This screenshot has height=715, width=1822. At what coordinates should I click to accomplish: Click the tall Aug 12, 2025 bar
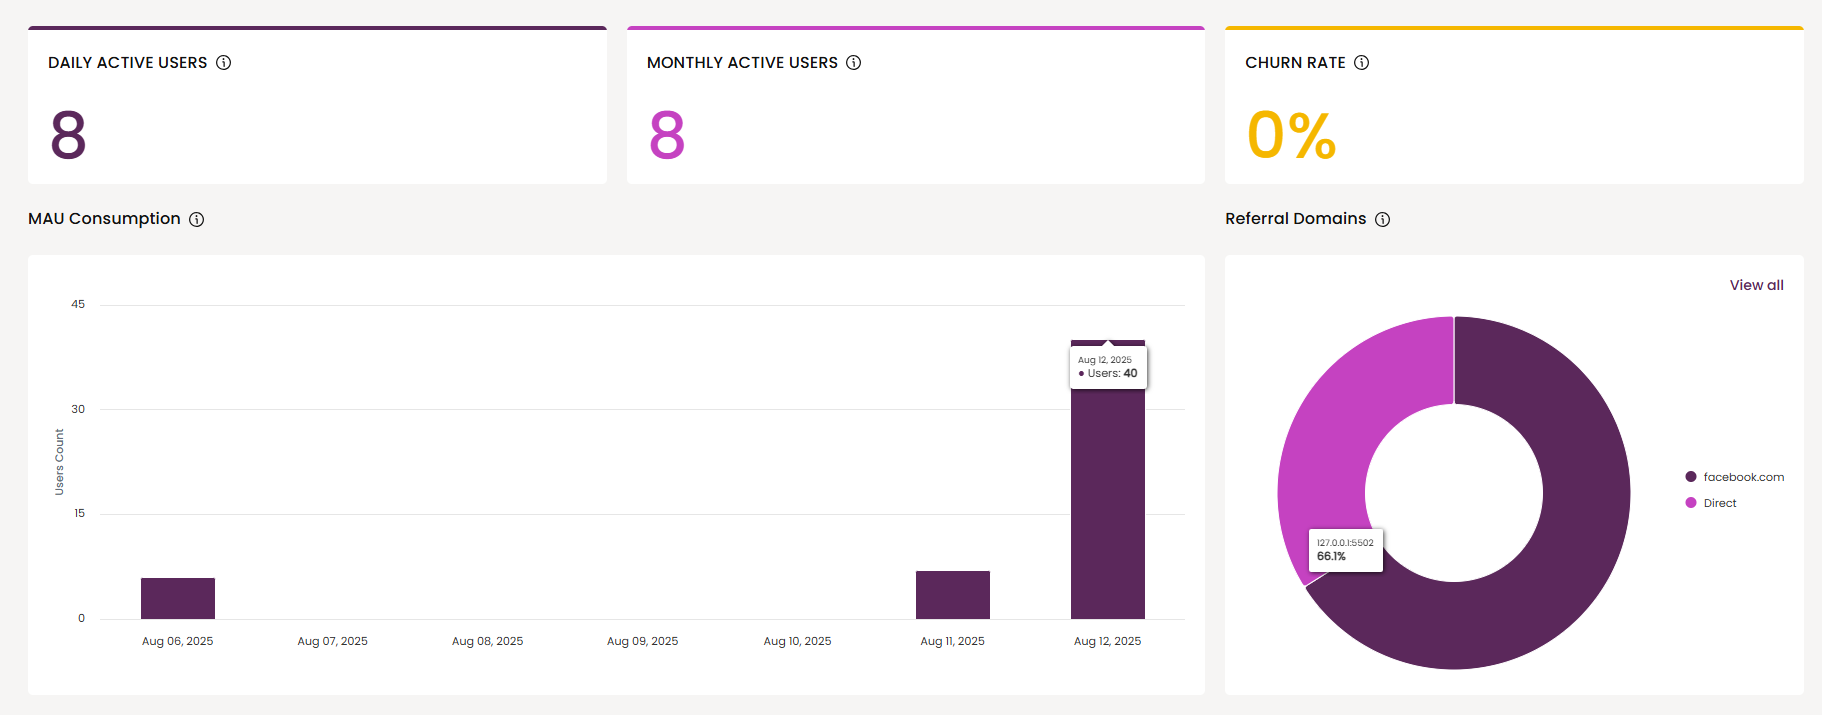click(1107, 500)
